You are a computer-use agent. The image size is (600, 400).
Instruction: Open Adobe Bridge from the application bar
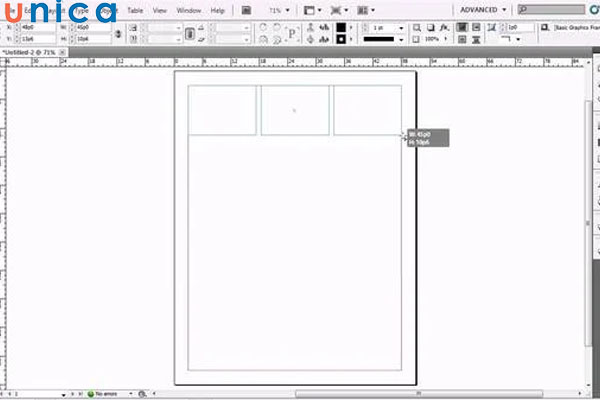[246, 10]
